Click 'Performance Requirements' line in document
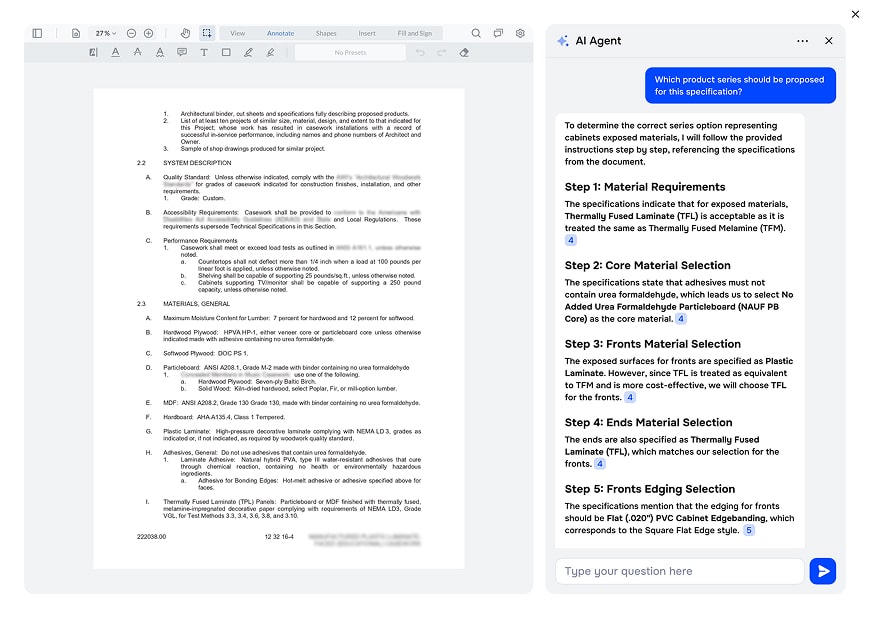Viewport: 870px width, 618px height. 200,241
